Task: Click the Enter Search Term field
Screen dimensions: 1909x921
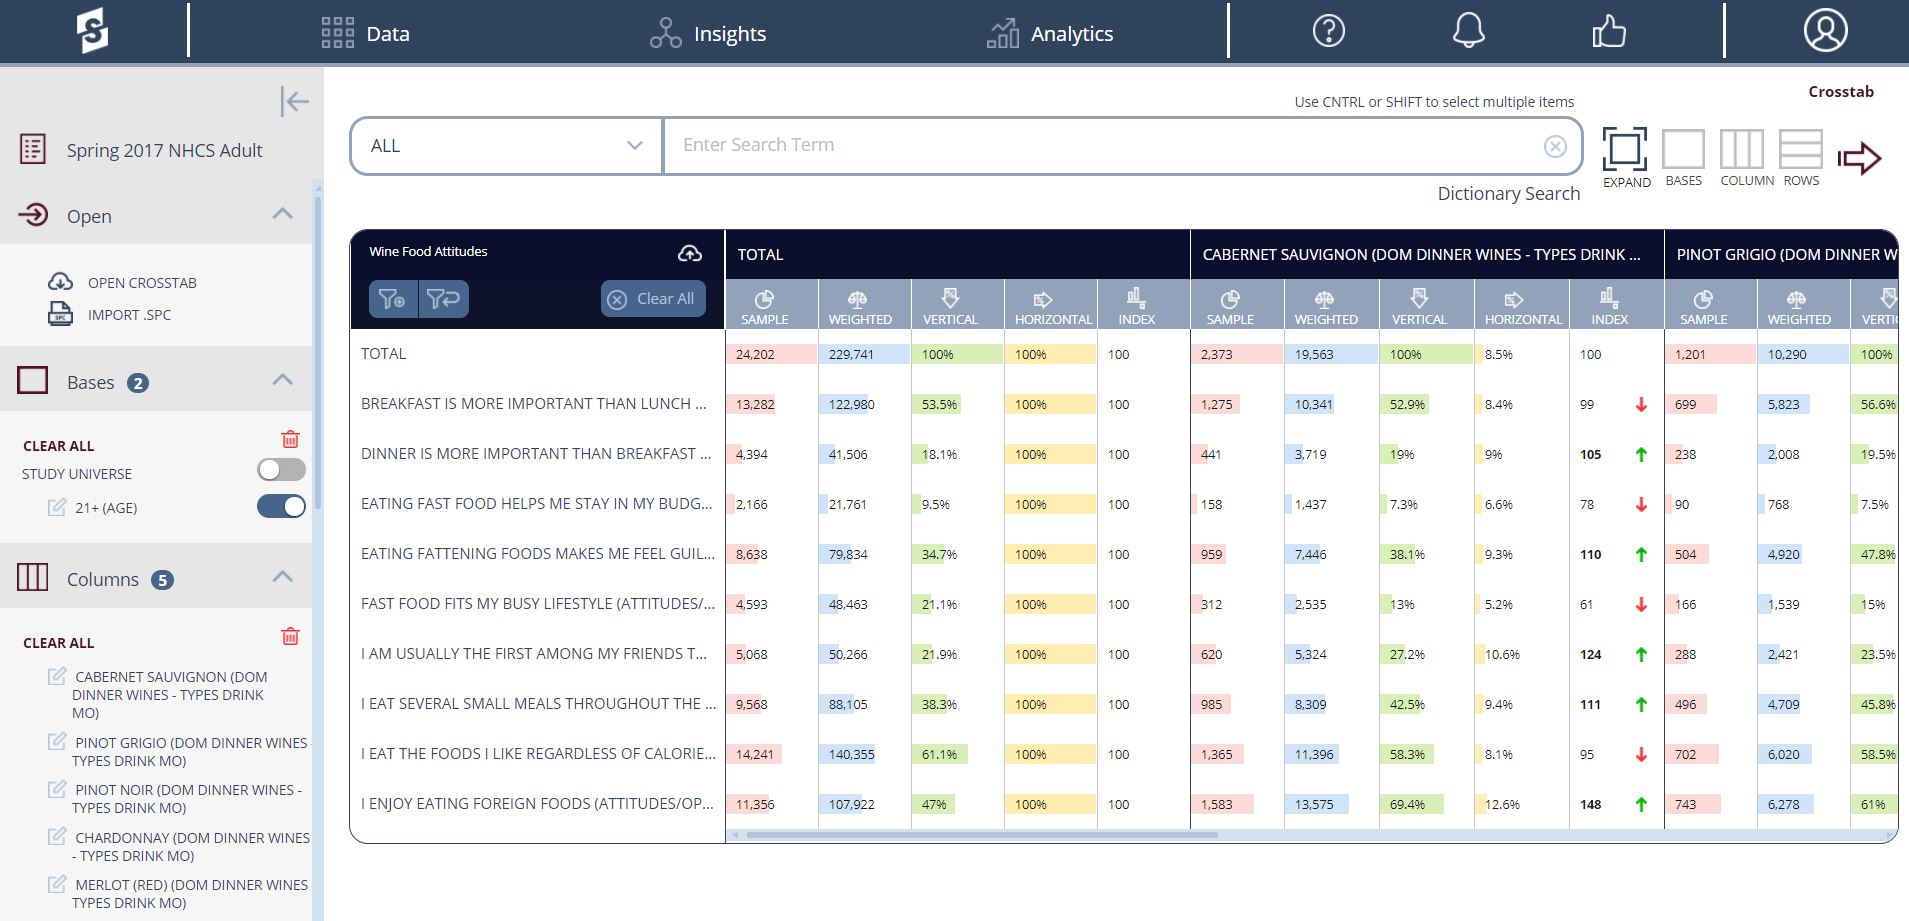Action: point(1100,146)
